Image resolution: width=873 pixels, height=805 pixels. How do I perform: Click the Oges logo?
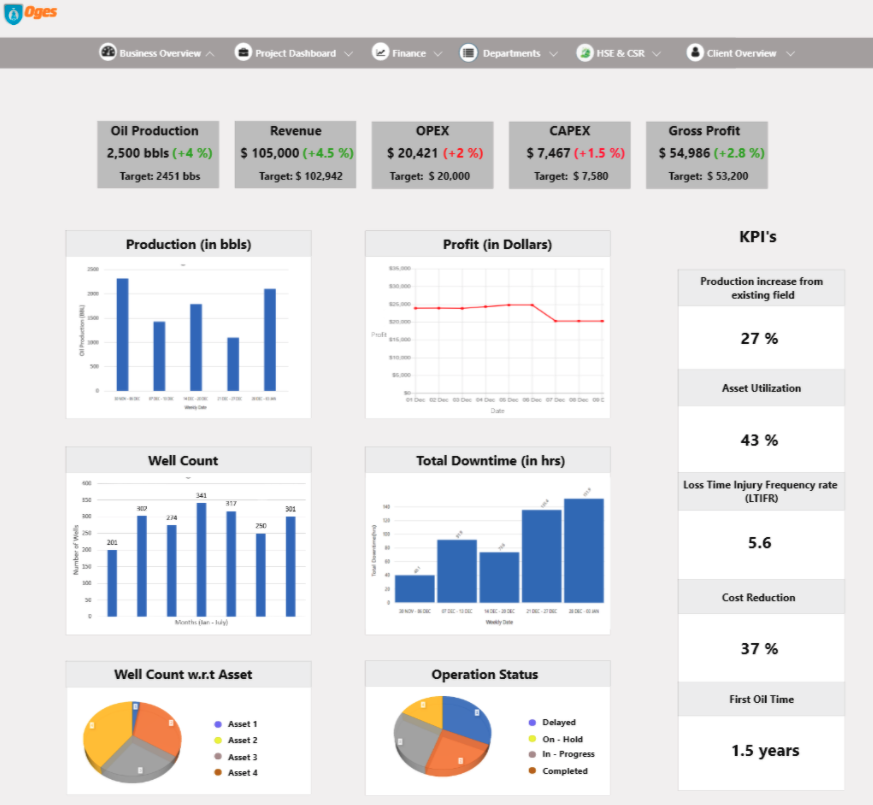[30, 13]
